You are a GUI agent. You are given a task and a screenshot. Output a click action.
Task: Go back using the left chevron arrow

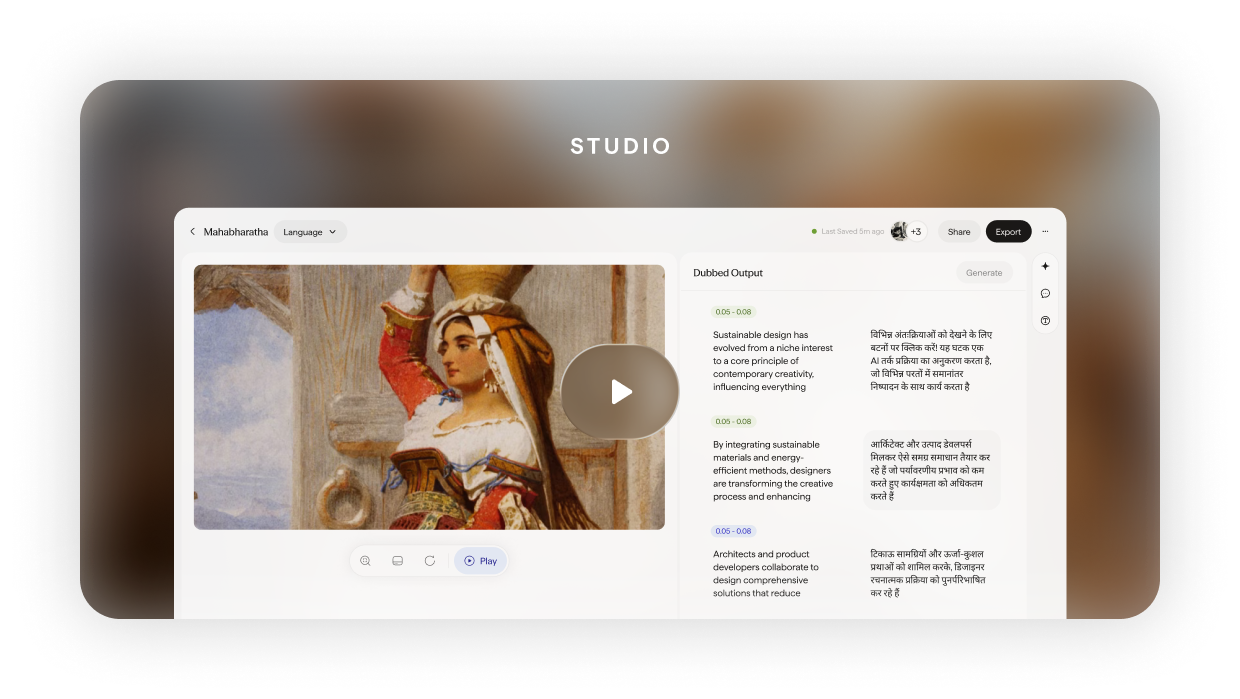point(191,231)
